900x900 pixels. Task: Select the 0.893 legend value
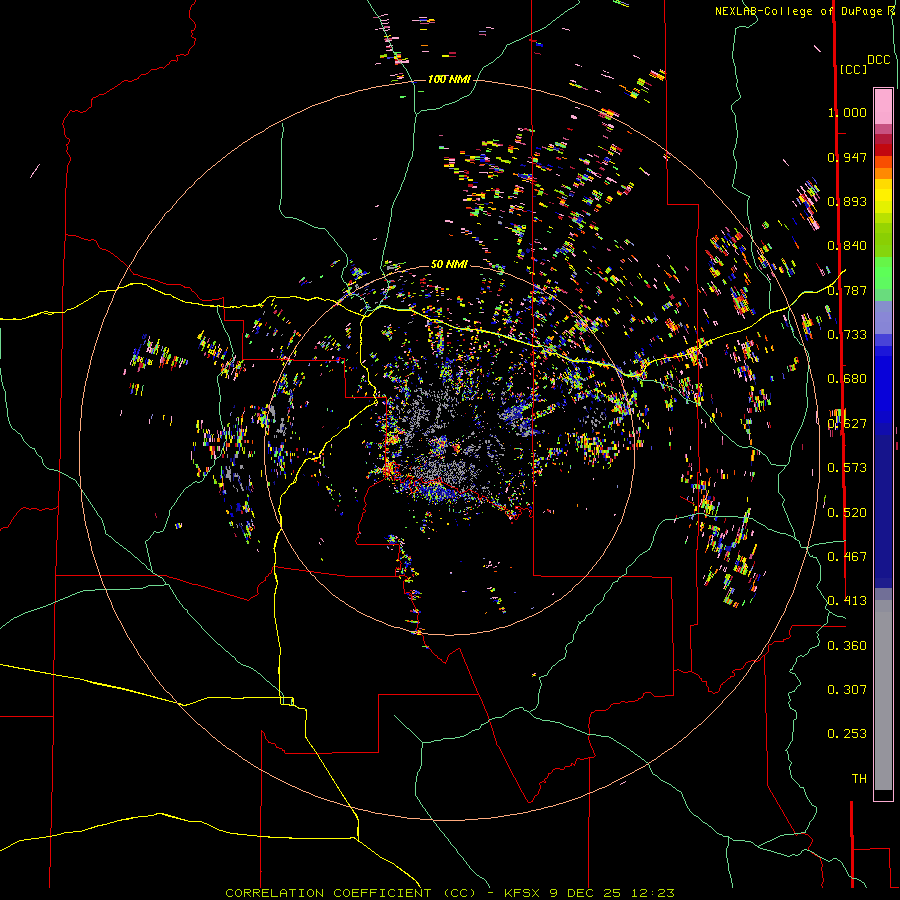click(847, 201)
